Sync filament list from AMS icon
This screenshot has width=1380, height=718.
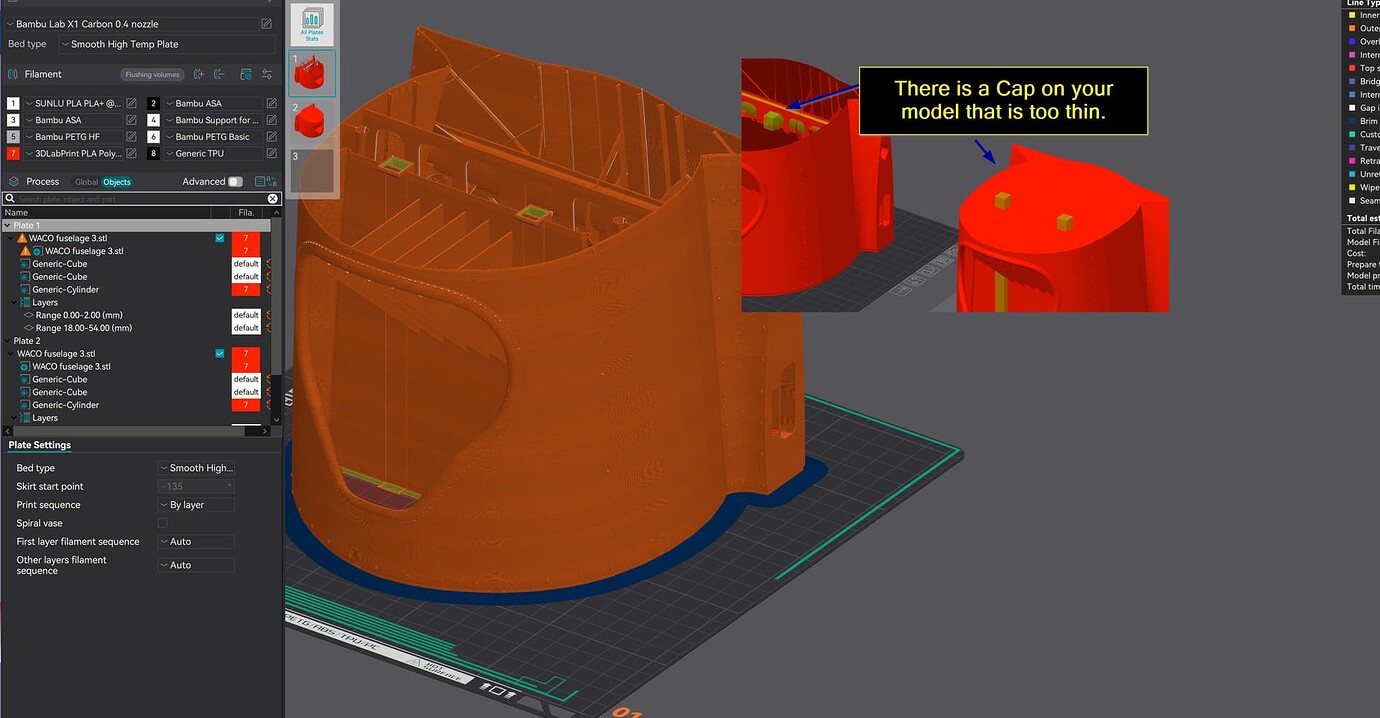coord(246,74)
